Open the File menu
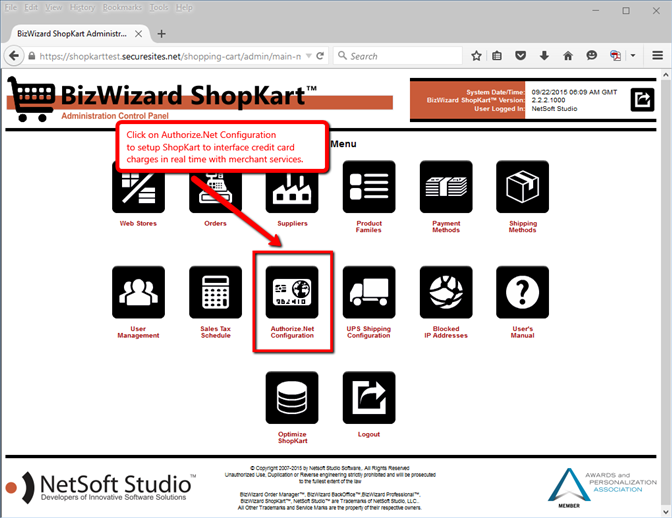This screenshot has height=518, width=672. 11,8
